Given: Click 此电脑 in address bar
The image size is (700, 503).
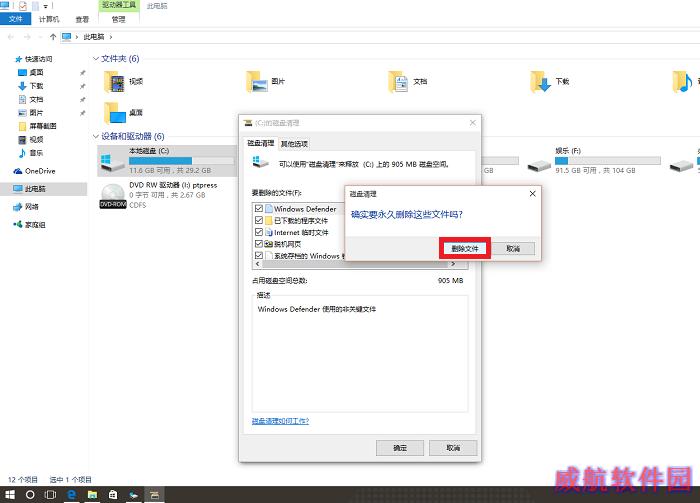Looking at the screenshot, I should pyautogui.click(x=94, y=37).
